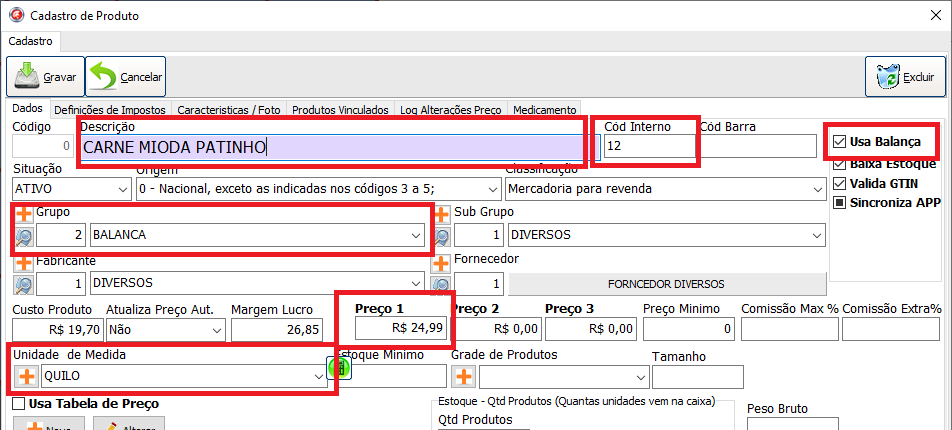Search Fornecedor using the magnifier icon
The image size is (952, 430).
(441, 285)
